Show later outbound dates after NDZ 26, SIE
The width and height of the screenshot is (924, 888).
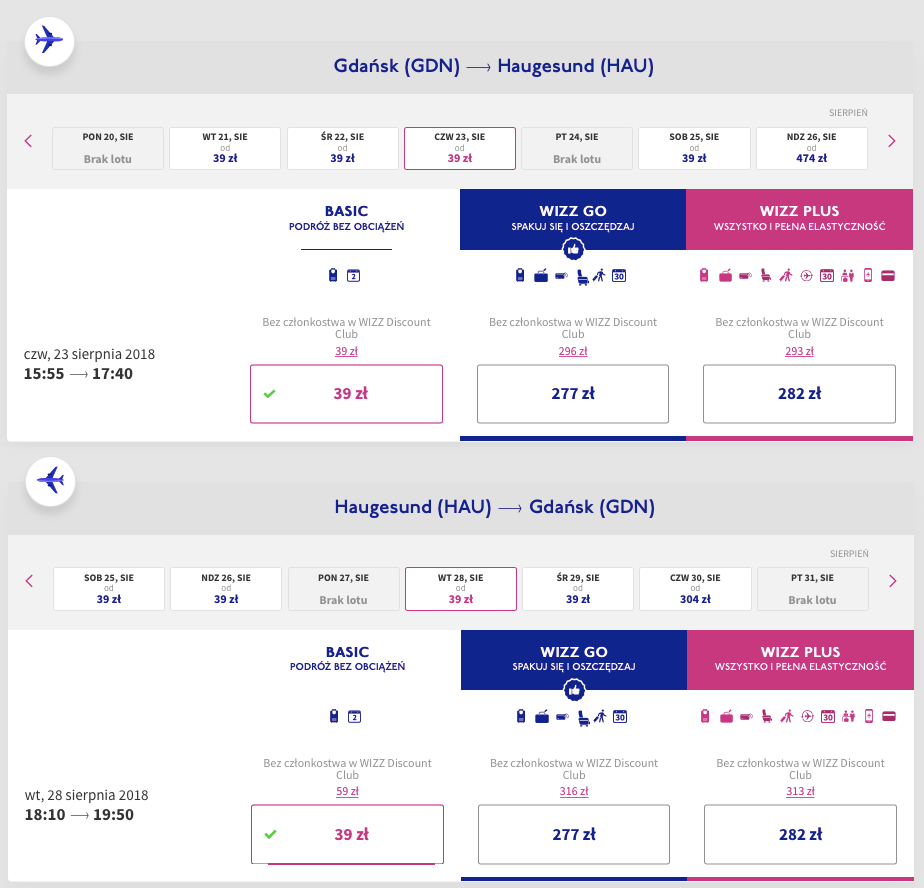coord(892,141)
